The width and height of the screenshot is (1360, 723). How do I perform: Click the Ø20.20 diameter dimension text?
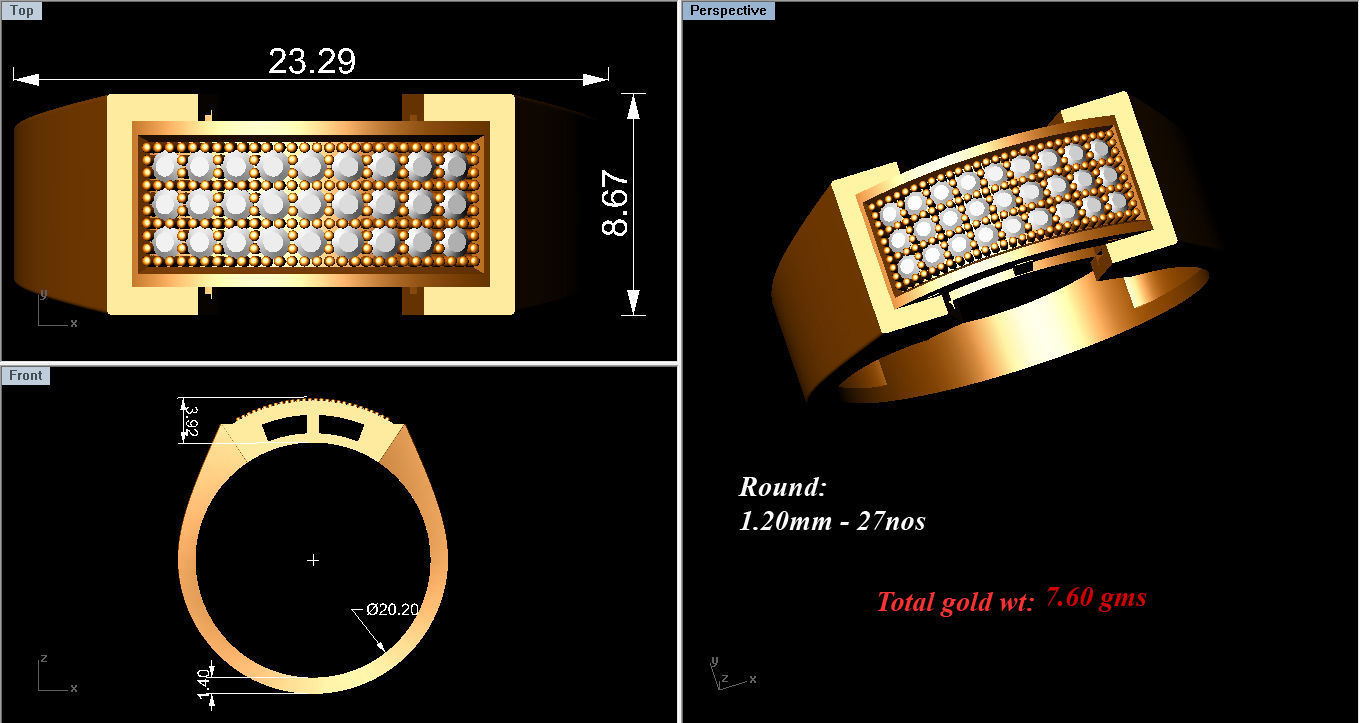point(392,608)
